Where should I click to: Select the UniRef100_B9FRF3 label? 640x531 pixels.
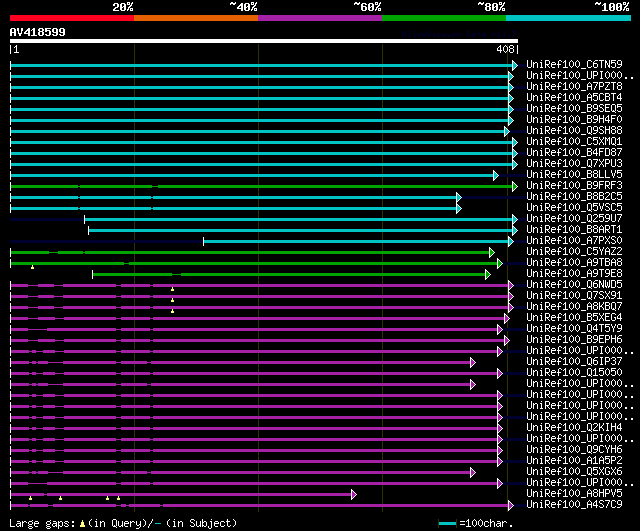[x=574, y=186]
